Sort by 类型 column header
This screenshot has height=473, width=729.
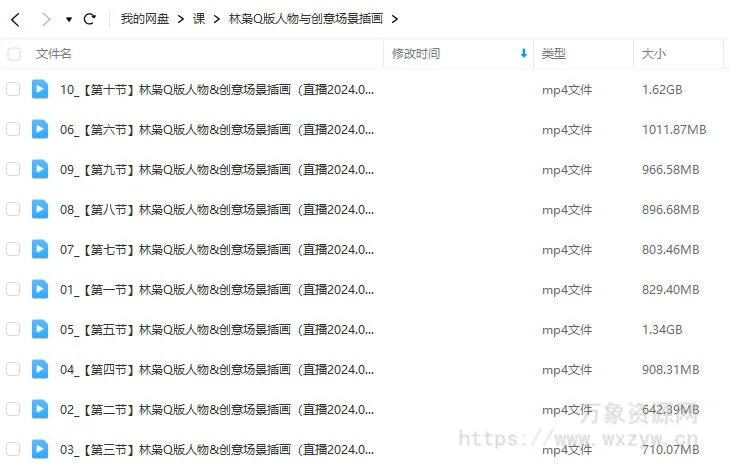553,54
